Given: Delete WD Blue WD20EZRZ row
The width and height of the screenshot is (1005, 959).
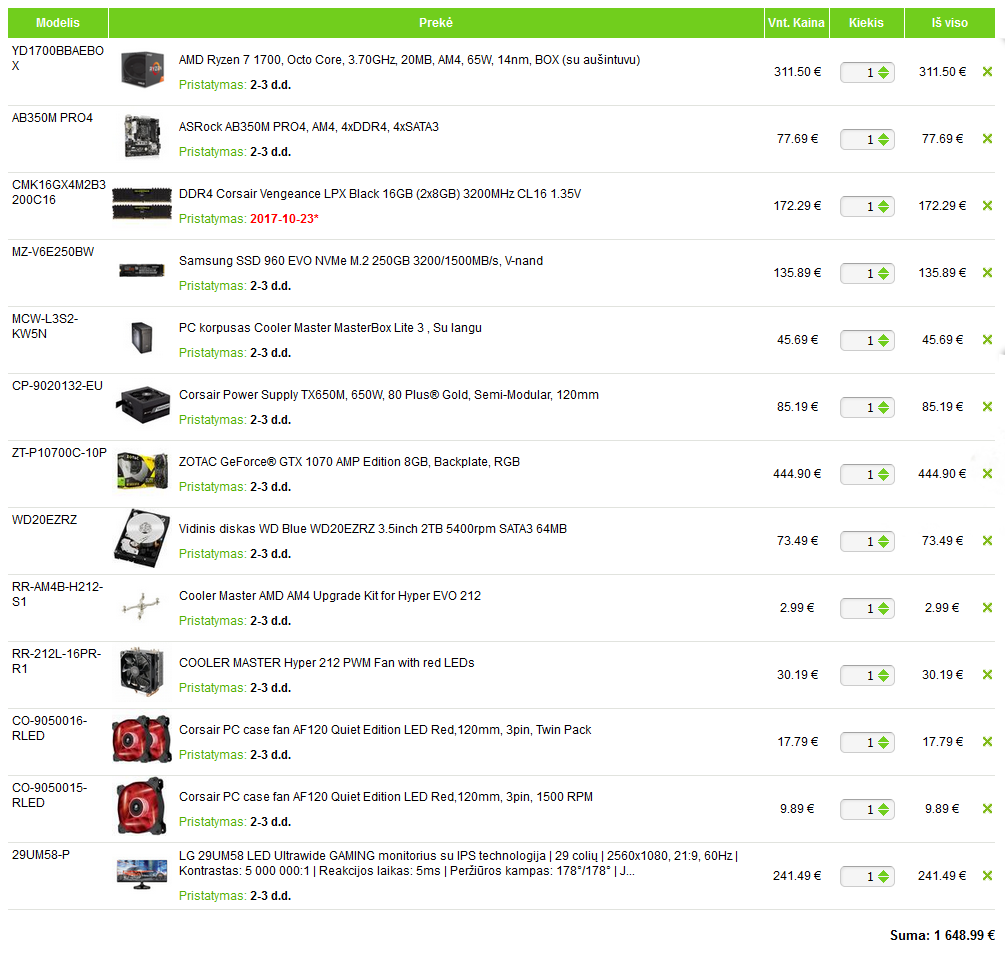Looking at the screenshot, I should (987, 540).
